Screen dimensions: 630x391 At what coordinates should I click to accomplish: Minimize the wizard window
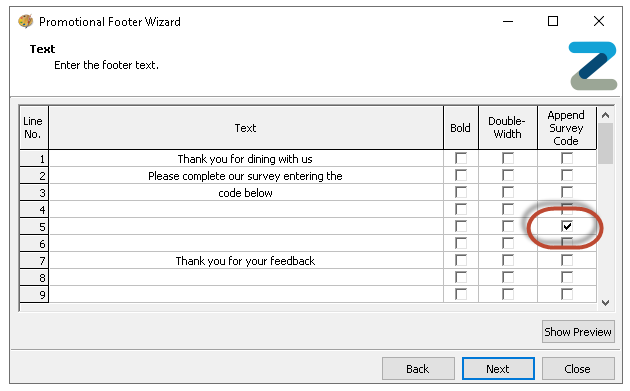coord(508,21)
